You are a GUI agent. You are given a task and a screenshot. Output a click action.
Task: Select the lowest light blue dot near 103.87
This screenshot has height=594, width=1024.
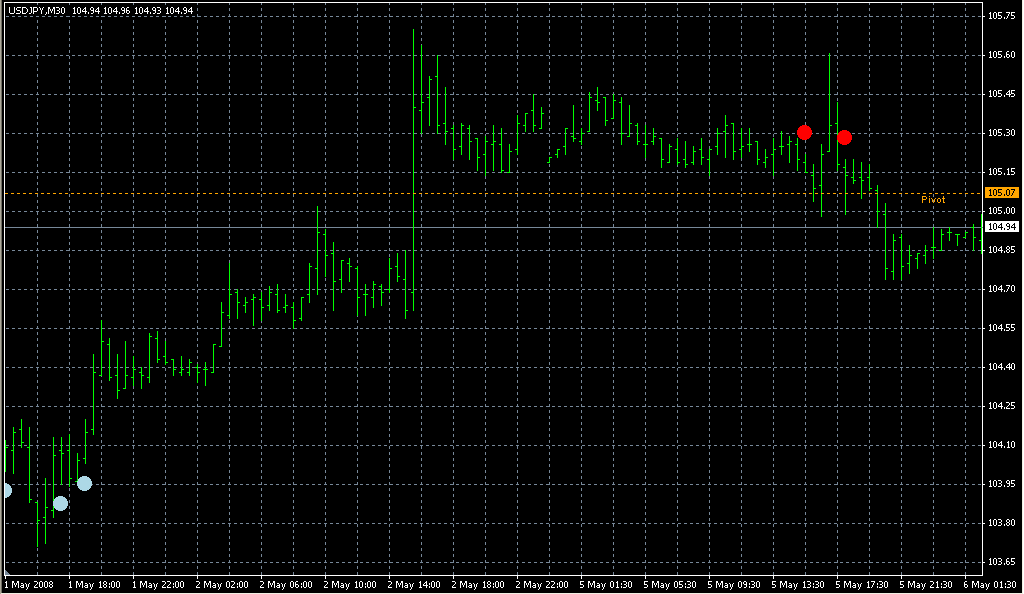click(x=60, y=503)
